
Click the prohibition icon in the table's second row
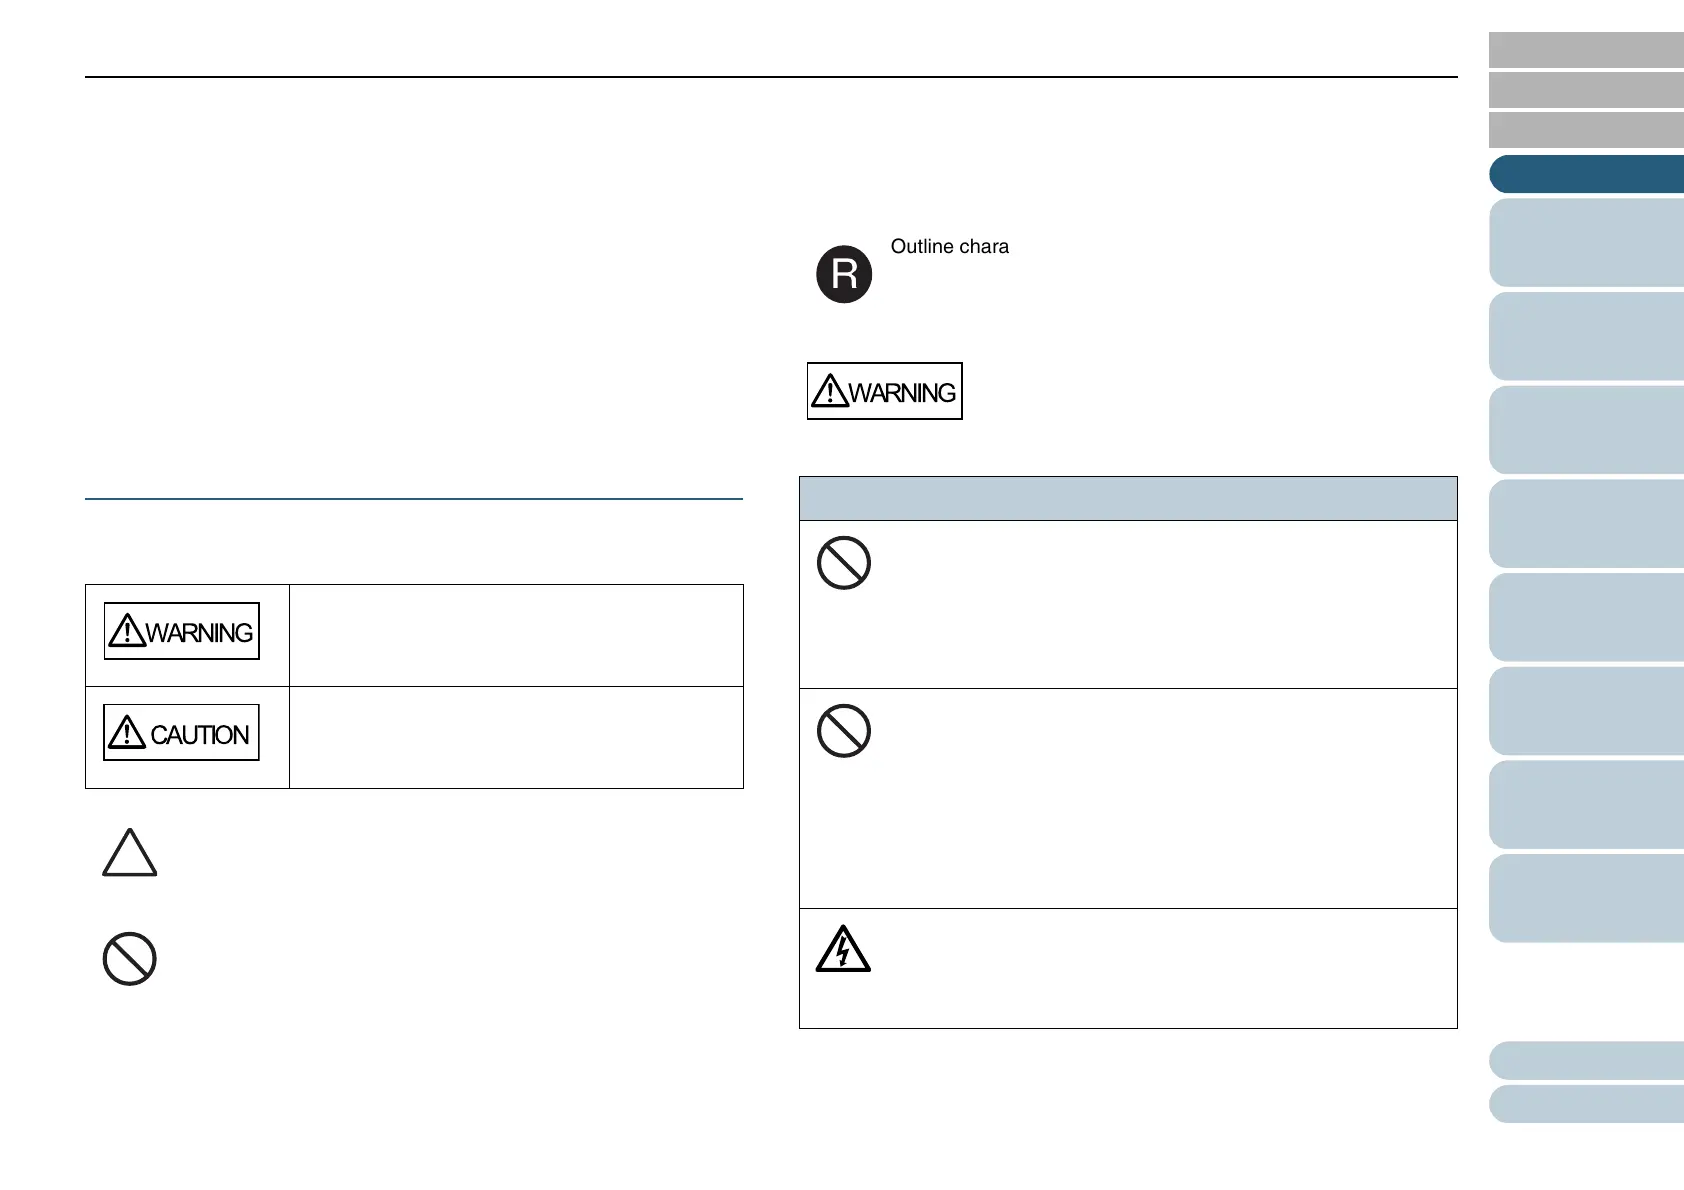844,731
